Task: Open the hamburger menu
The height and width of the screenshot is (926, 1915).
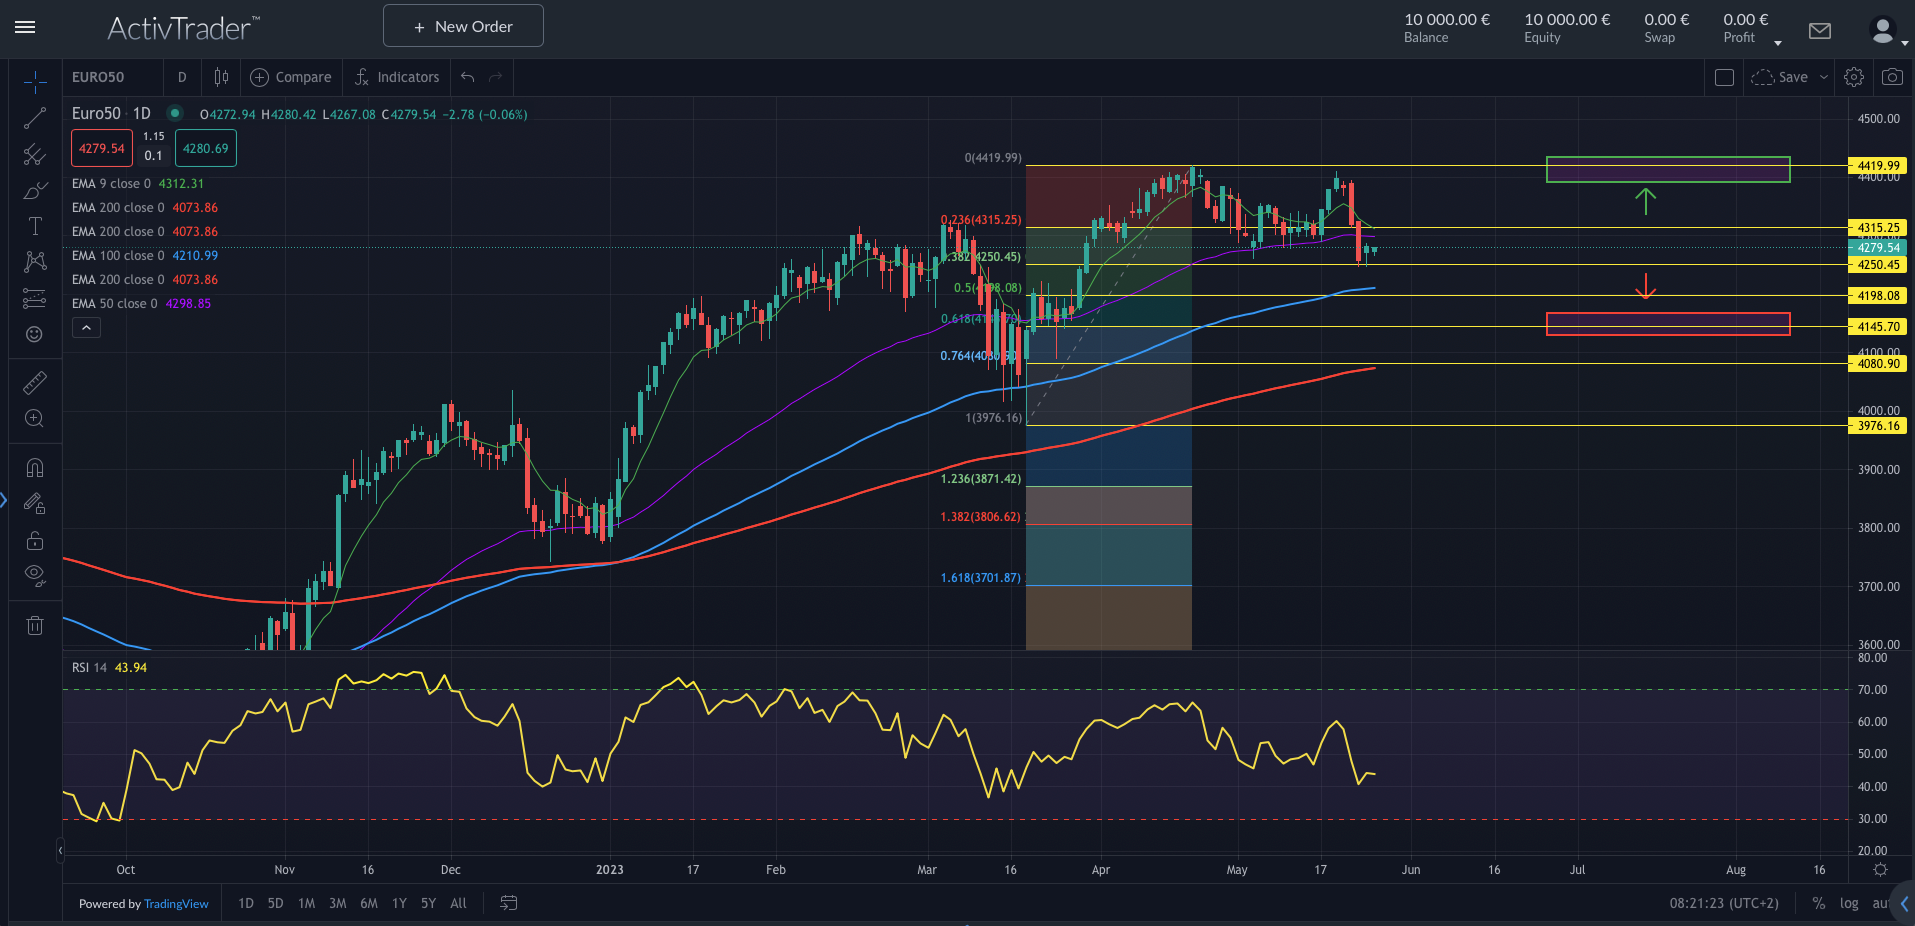Action: point(25,27)
